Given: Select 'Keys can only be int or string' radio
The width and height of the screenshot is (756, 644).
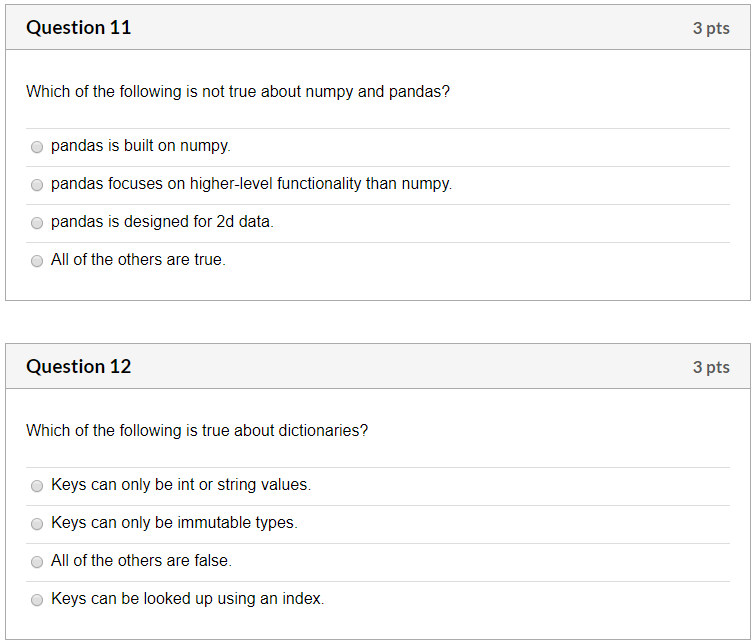Looking at the screenshot, I should click(x=37, y=485).
